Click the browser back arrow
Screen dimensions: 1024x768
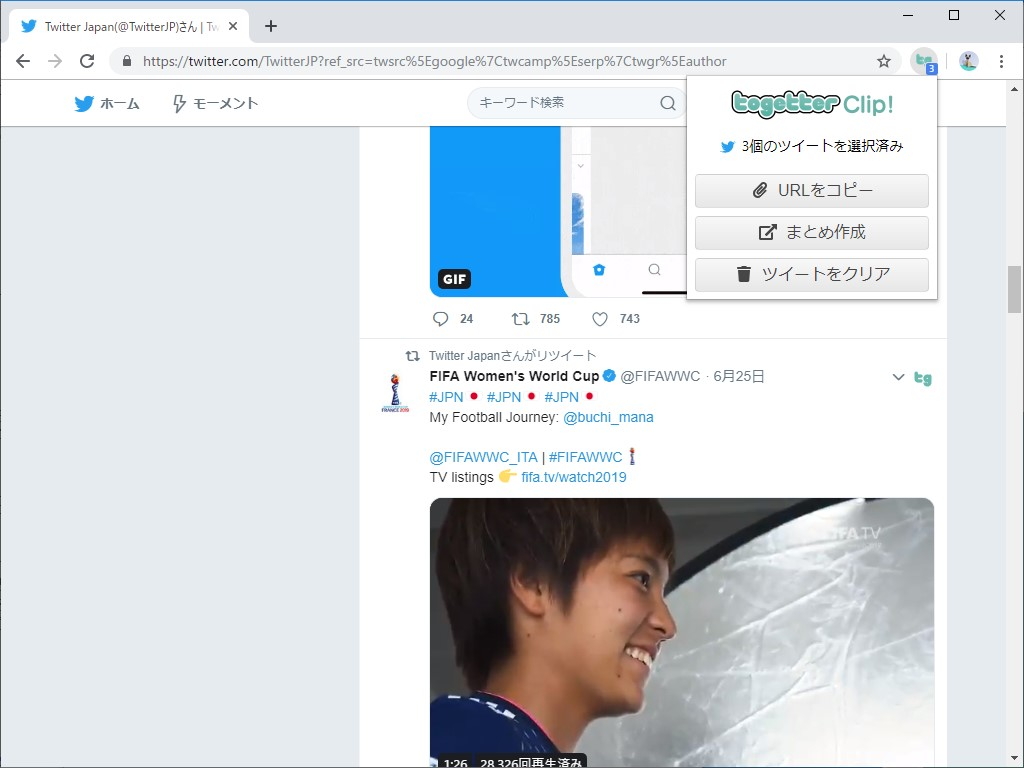pyautogui.click(x=23, y=61)
